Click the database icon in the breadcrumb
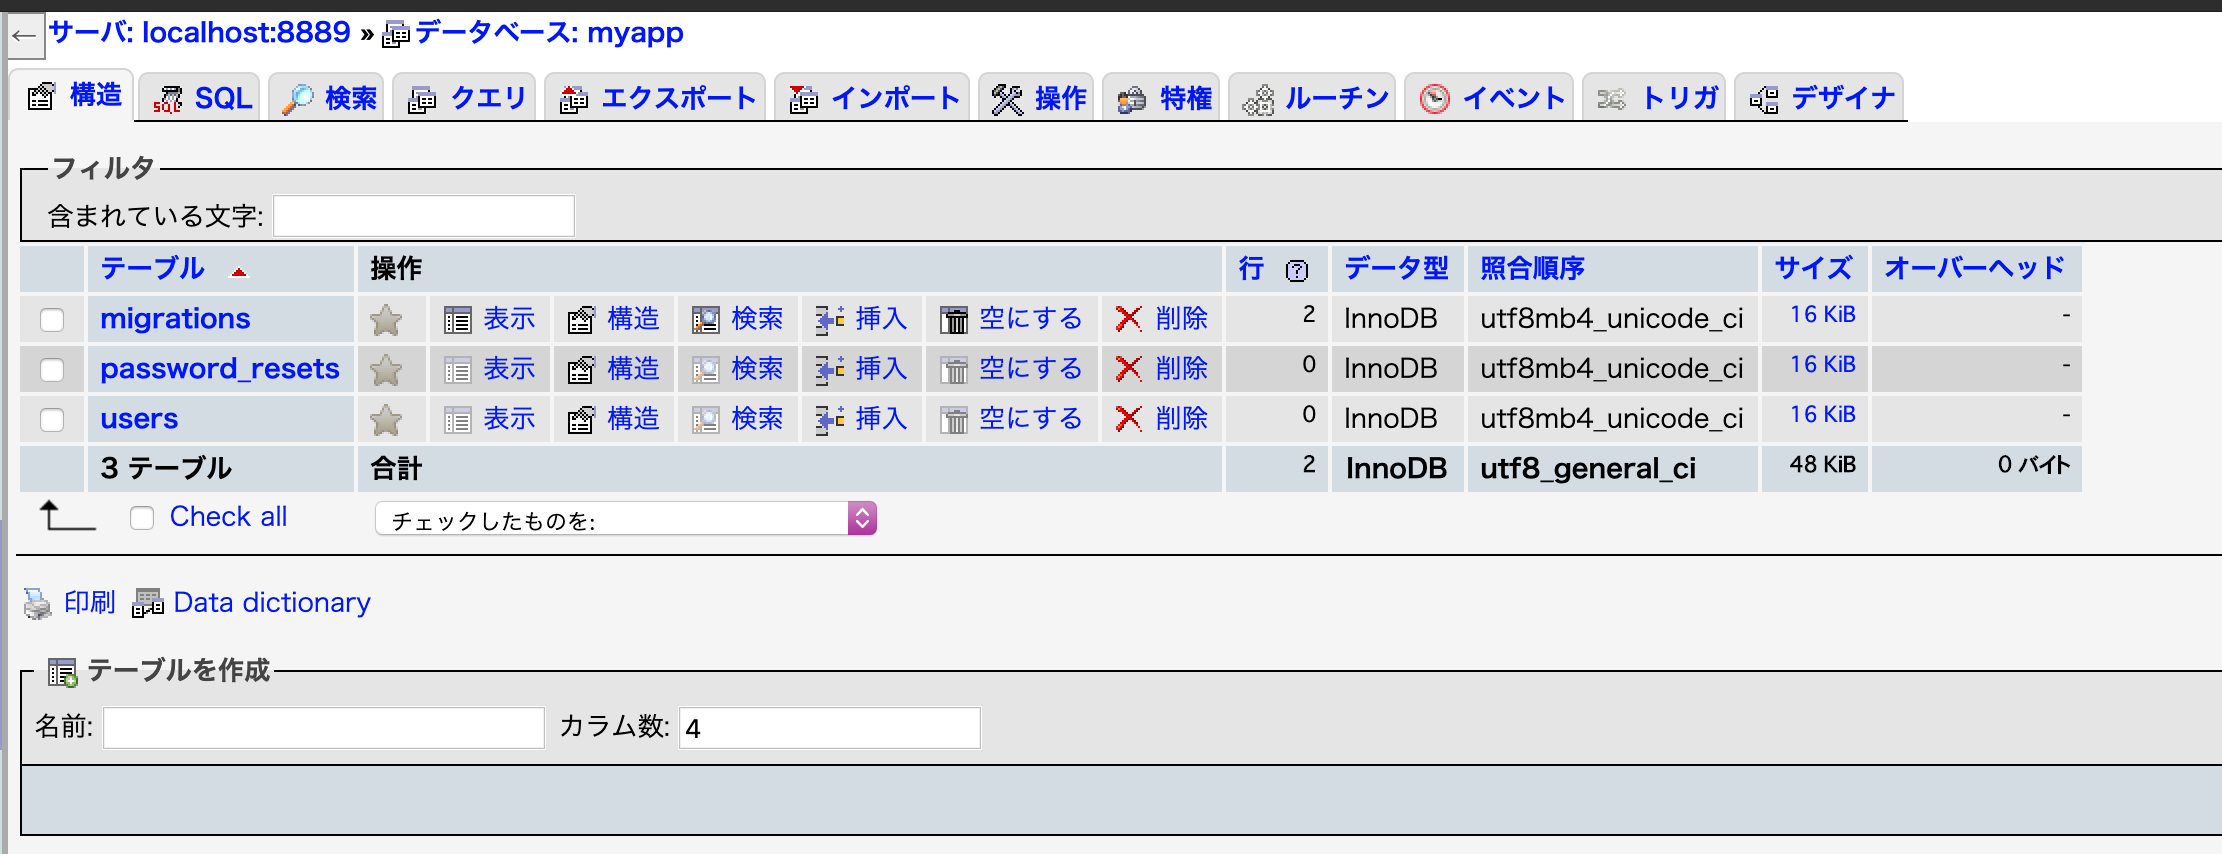Image resolution: width=2222 pixels, height=854 pixels. (x=396, y=35)
